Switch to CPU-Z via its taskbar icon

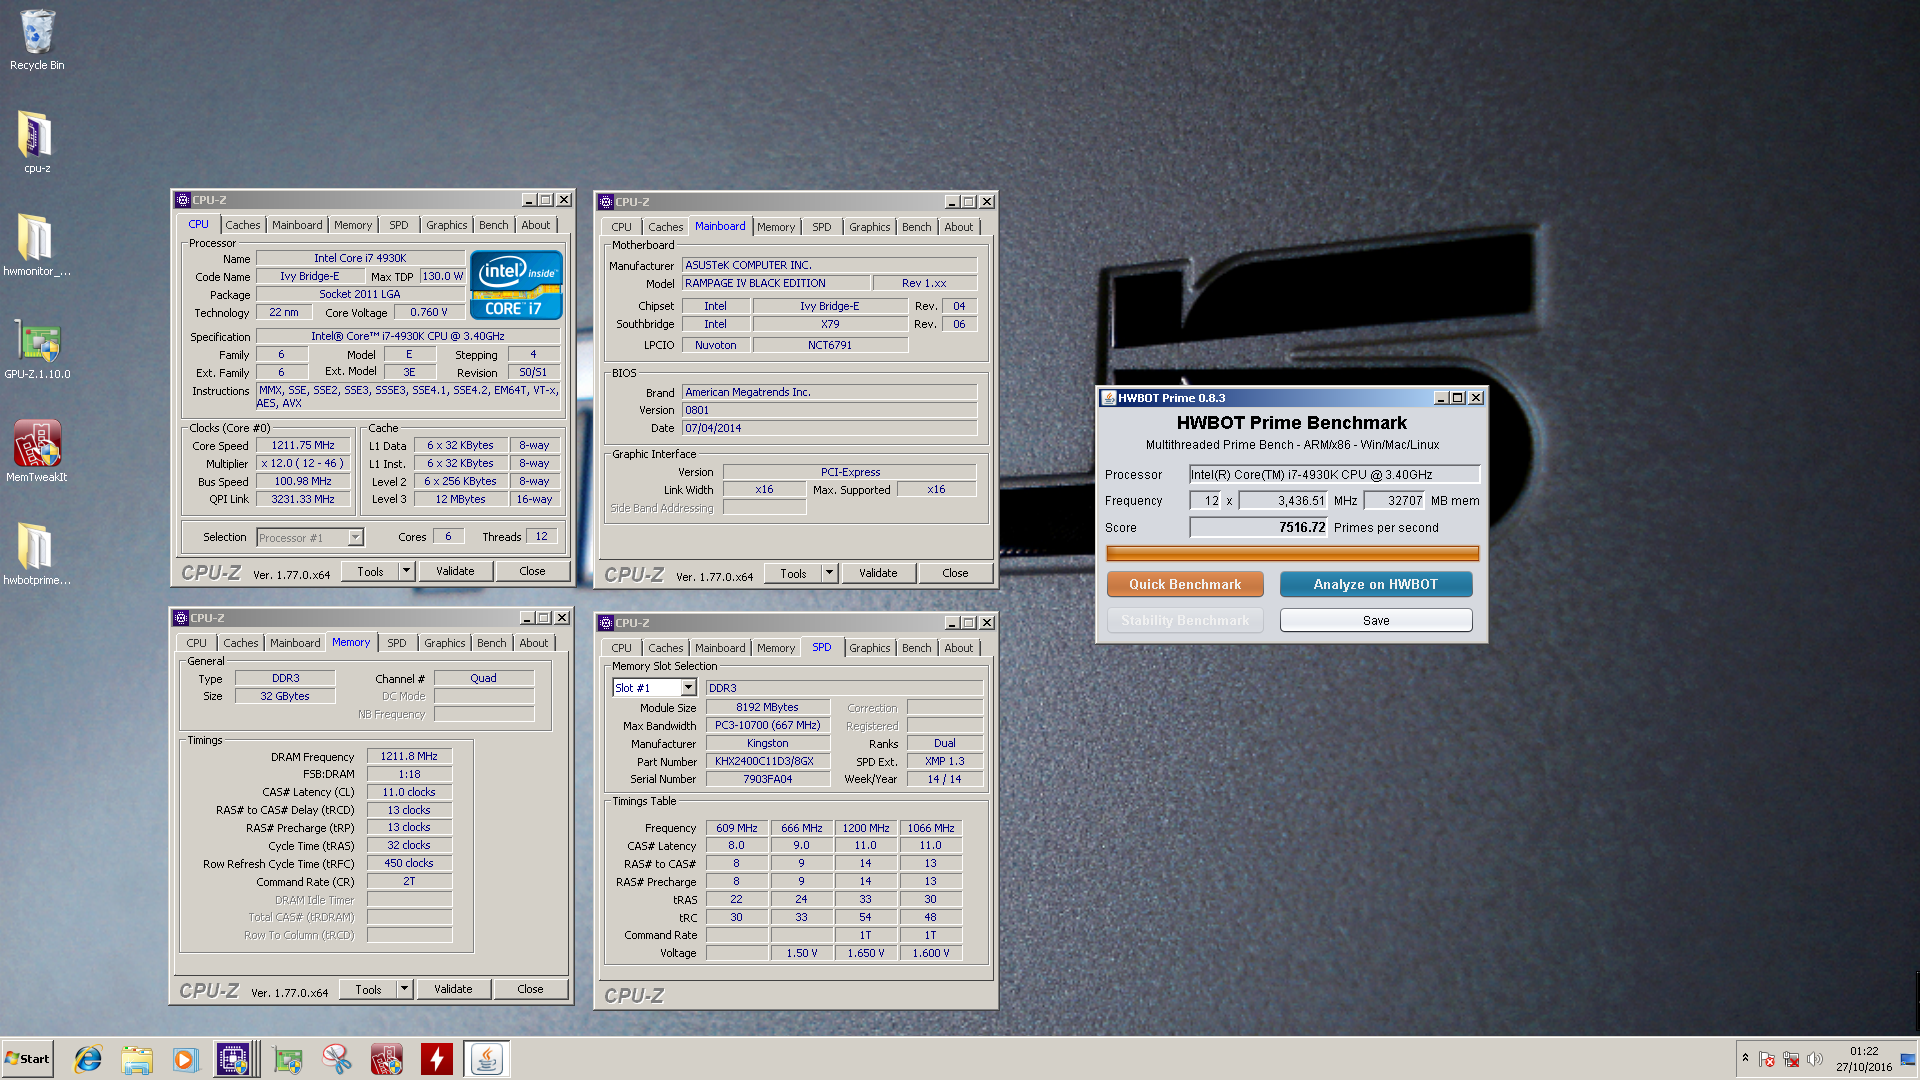click(233, 1059)
